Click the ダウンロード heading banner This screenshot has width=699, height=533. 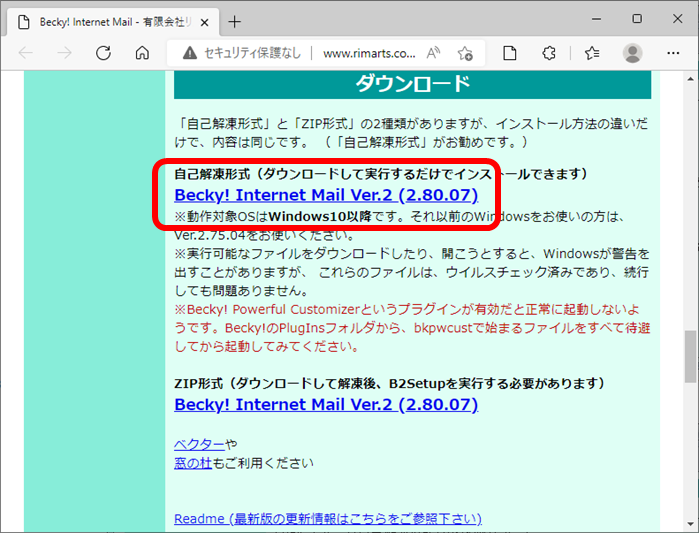click(412, 84)
